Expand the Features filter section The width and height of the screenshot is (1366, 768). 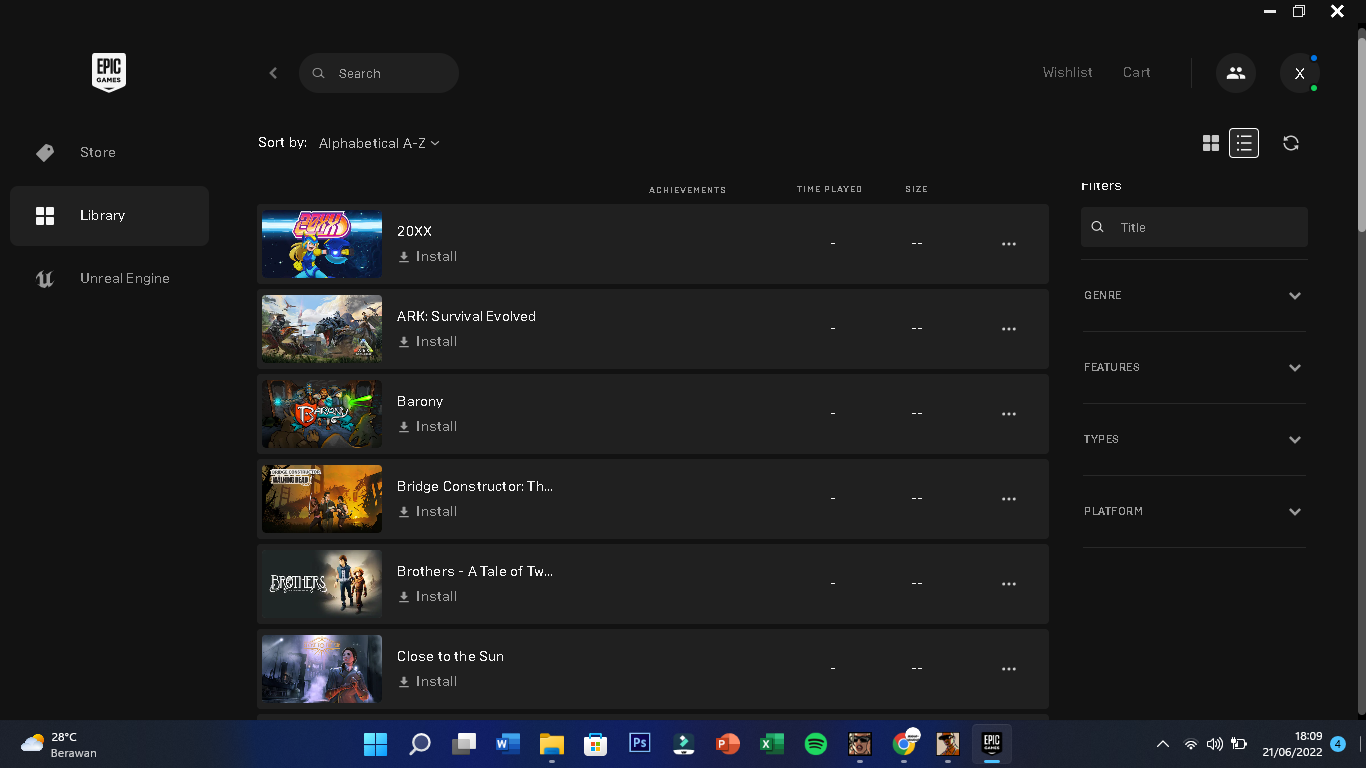click(x=1194, y=367)
